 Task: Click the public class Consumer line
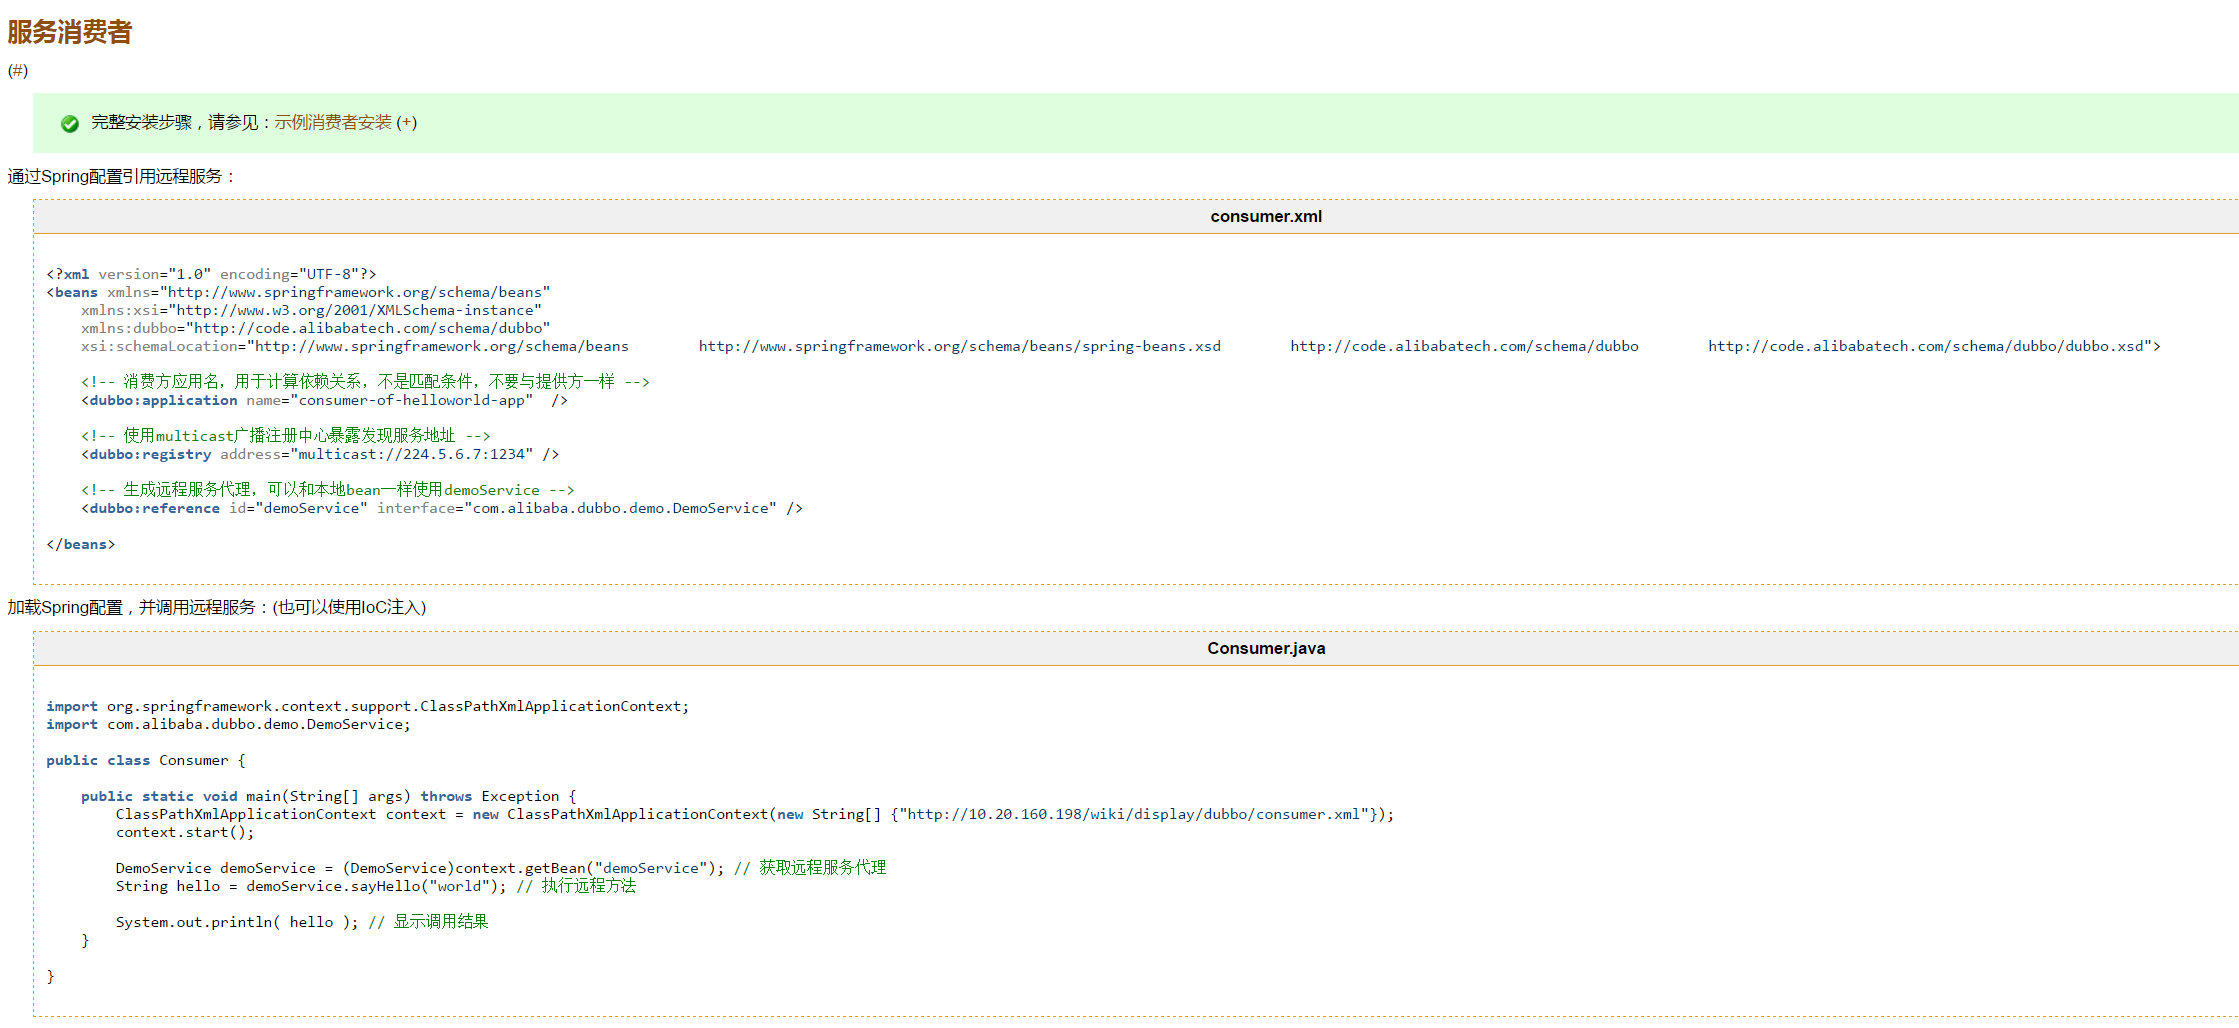145,760
